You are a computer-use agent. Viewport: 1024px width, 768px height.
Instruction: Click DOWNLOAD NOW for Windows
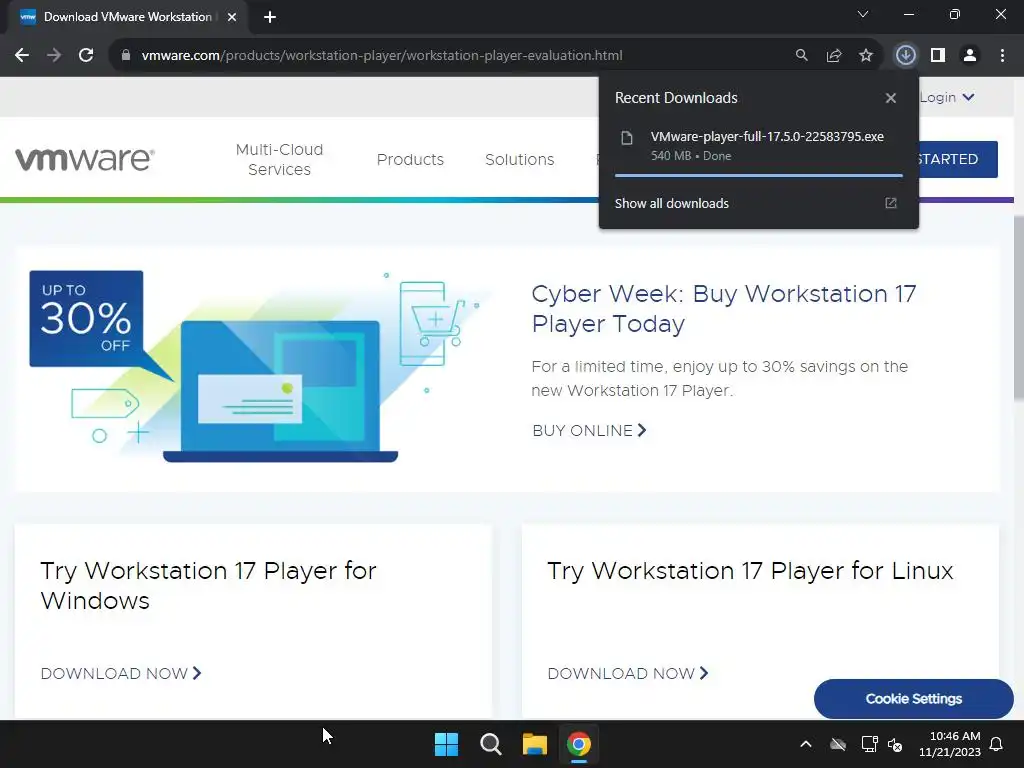click(121, 673)
